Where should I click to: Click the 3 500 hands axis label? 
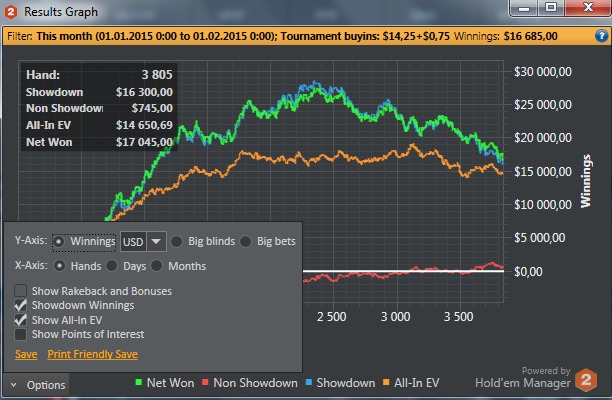click(x=459, y=316)
